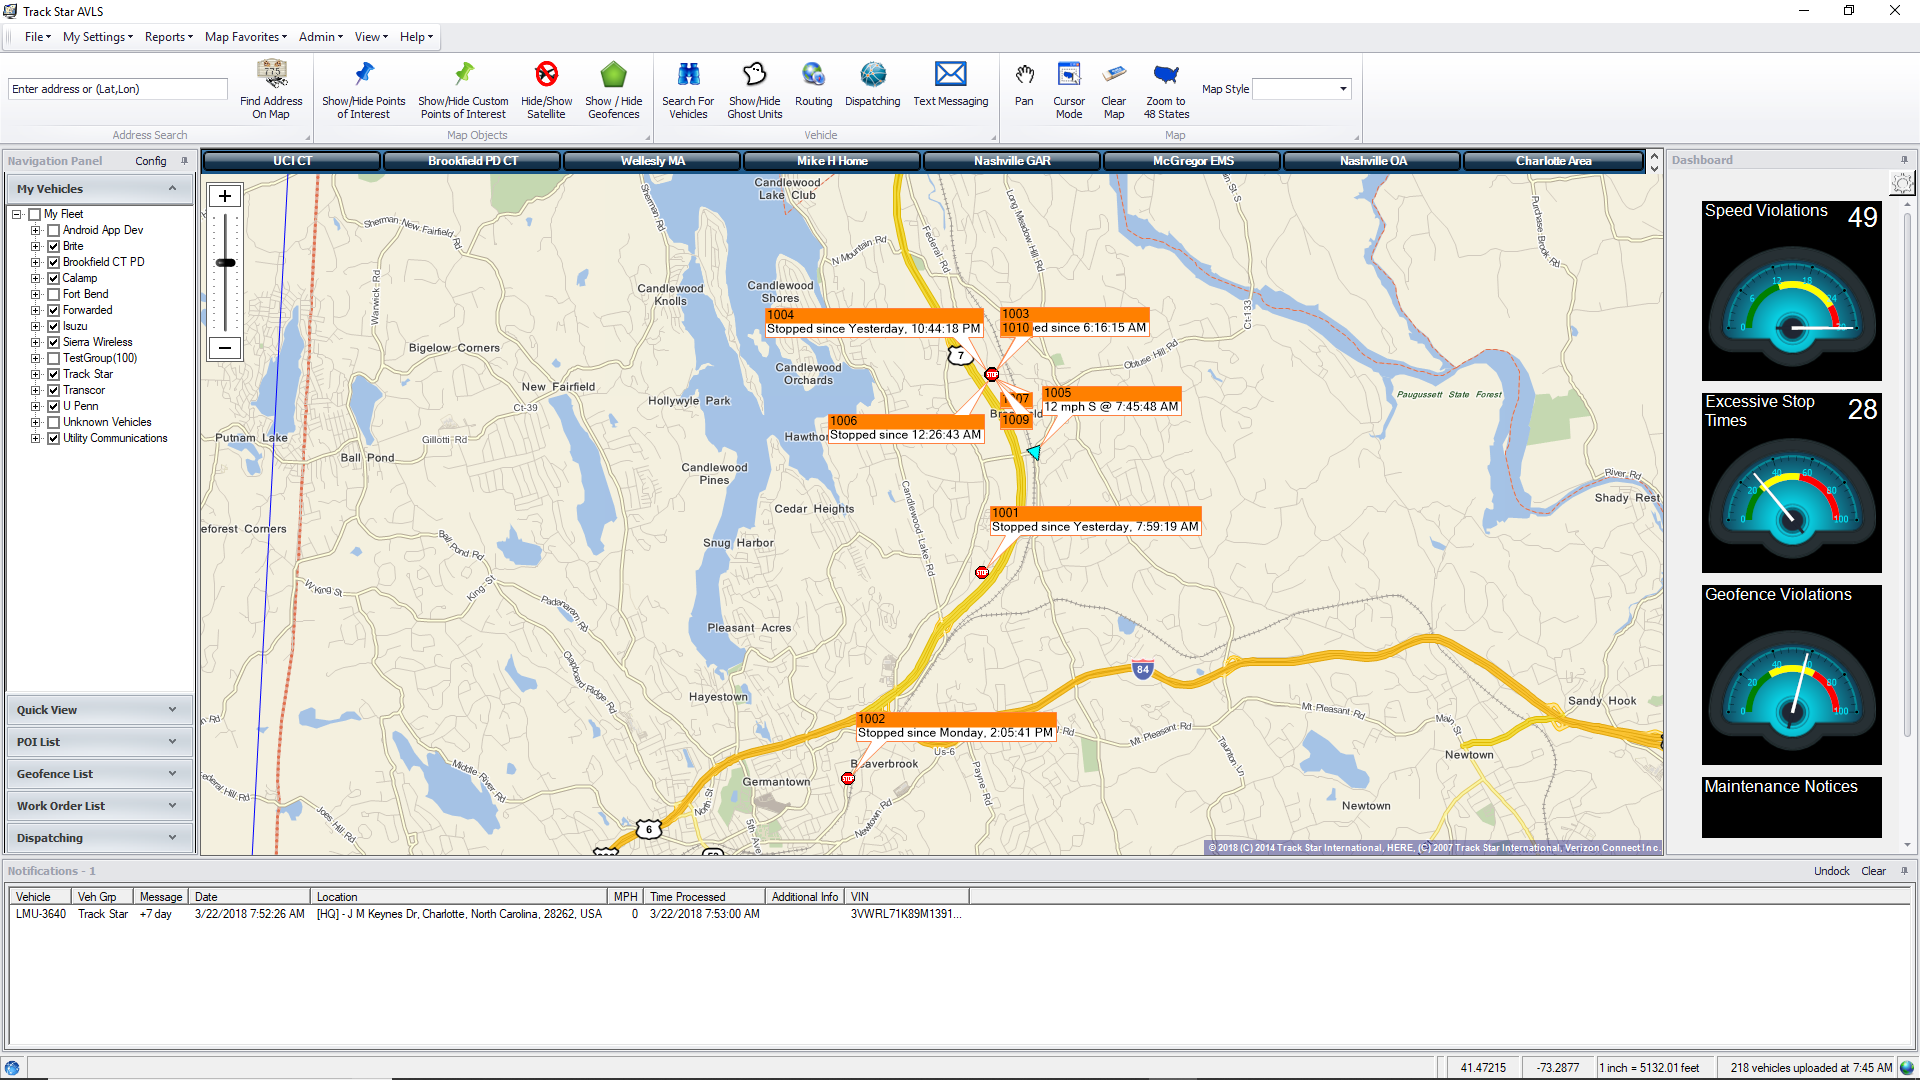This screenshot has width=1920, height=1080.
Task: Open the Map Style dropdown
Action: click(1343, 89)
